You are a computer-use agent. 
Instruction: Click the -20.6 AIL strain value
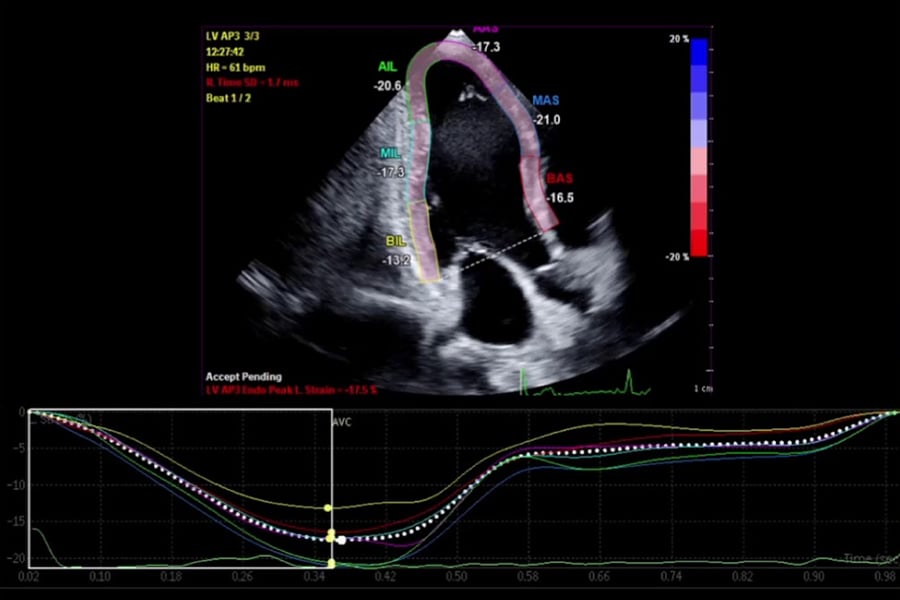(387, 86)
